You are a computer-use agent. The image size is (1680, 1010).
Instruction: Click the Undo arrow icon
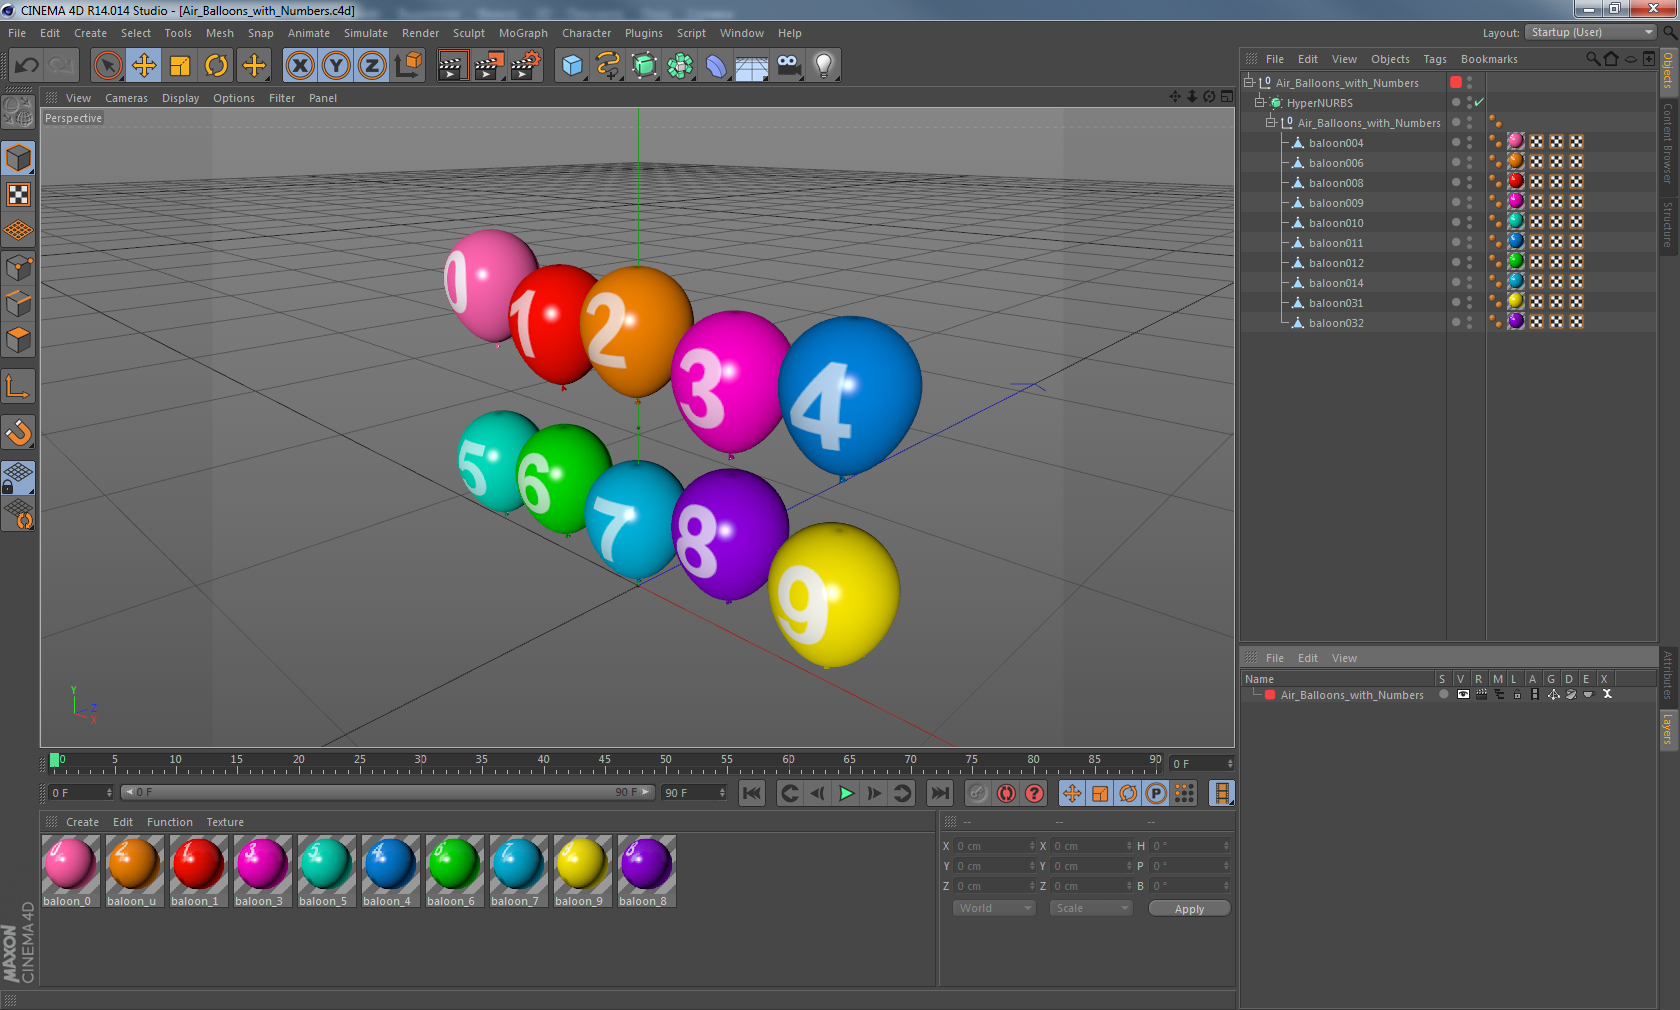pyautogui.click(x=27, y=66)
